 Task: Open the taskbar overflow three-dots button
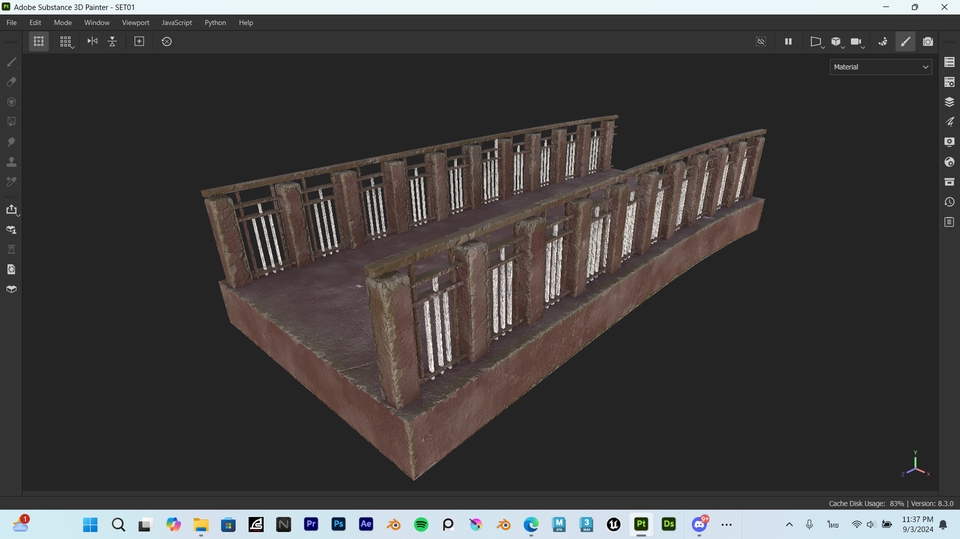click(727, 525)
